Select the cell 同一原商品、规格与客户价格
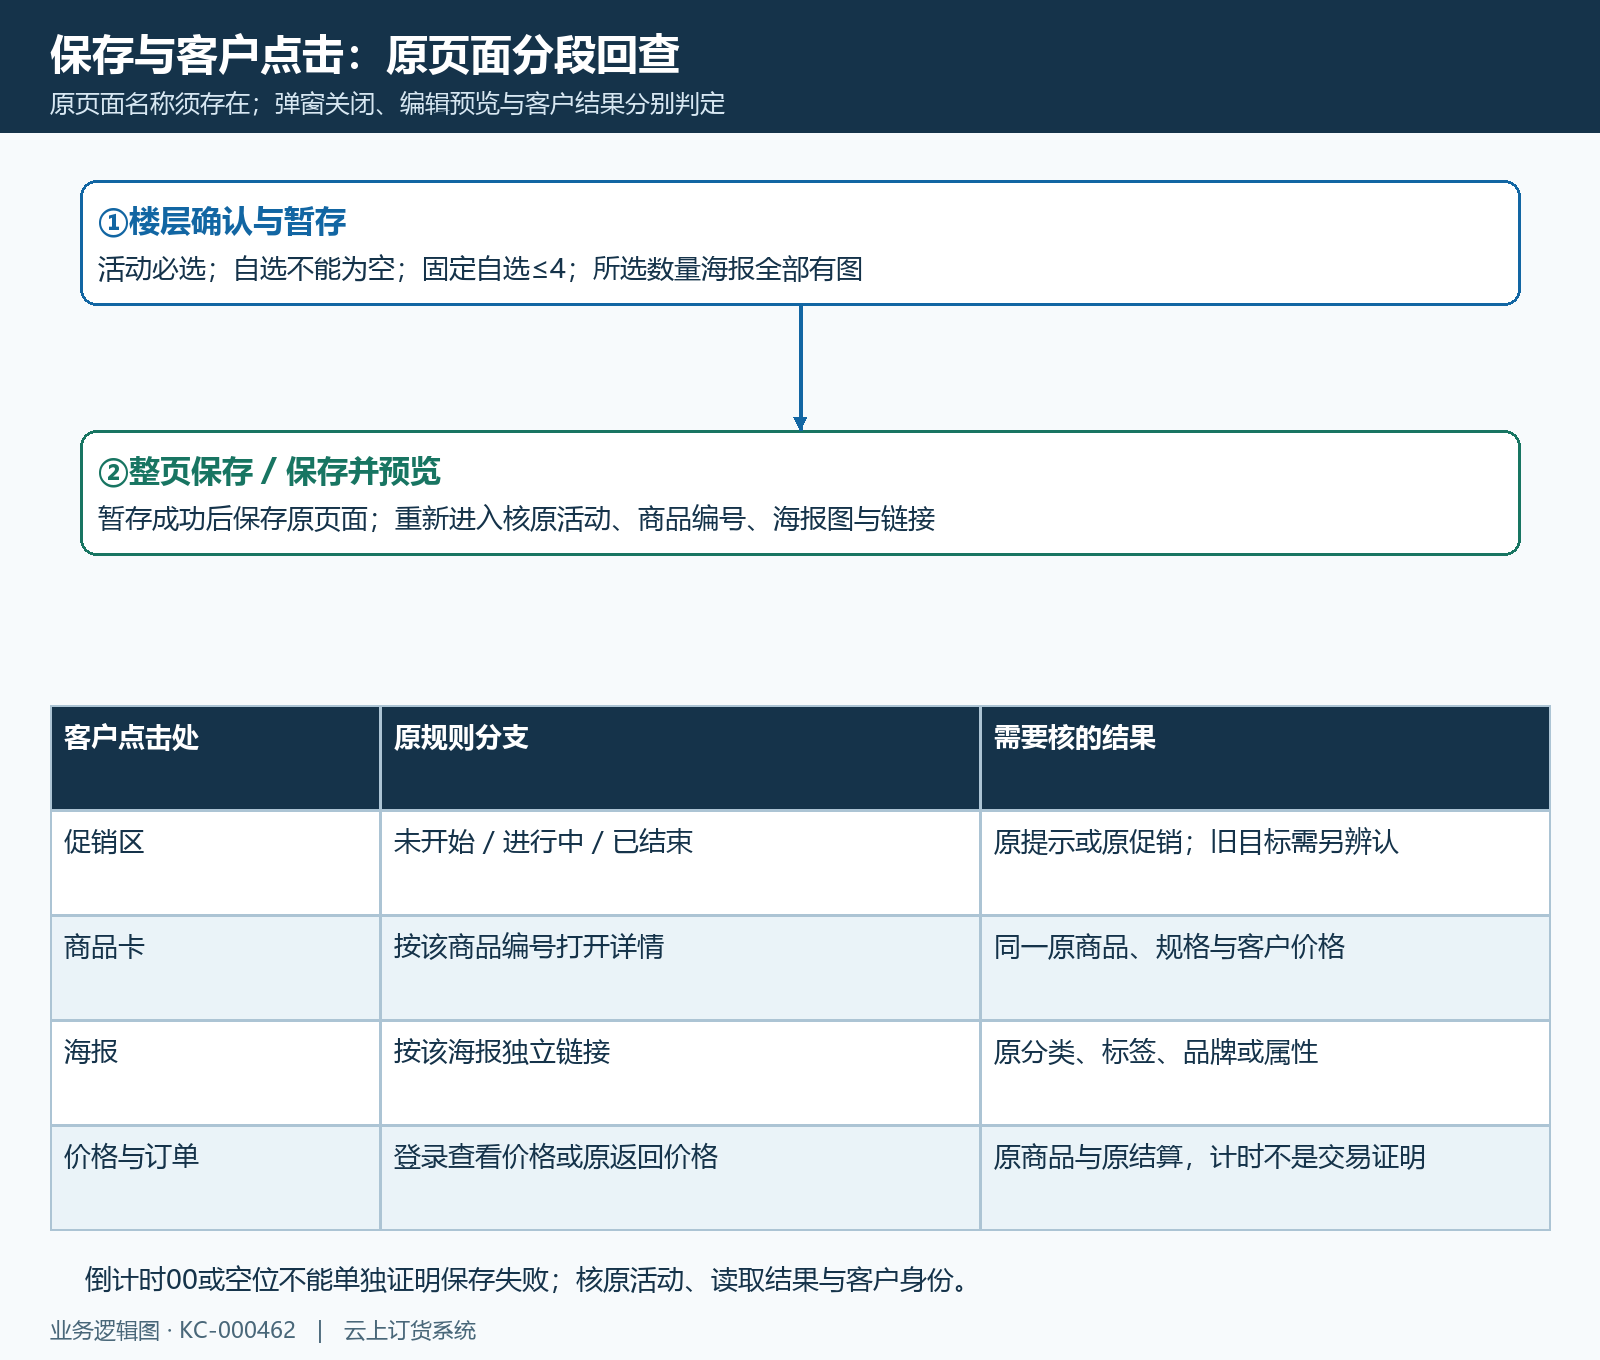 coord(1265,968)
